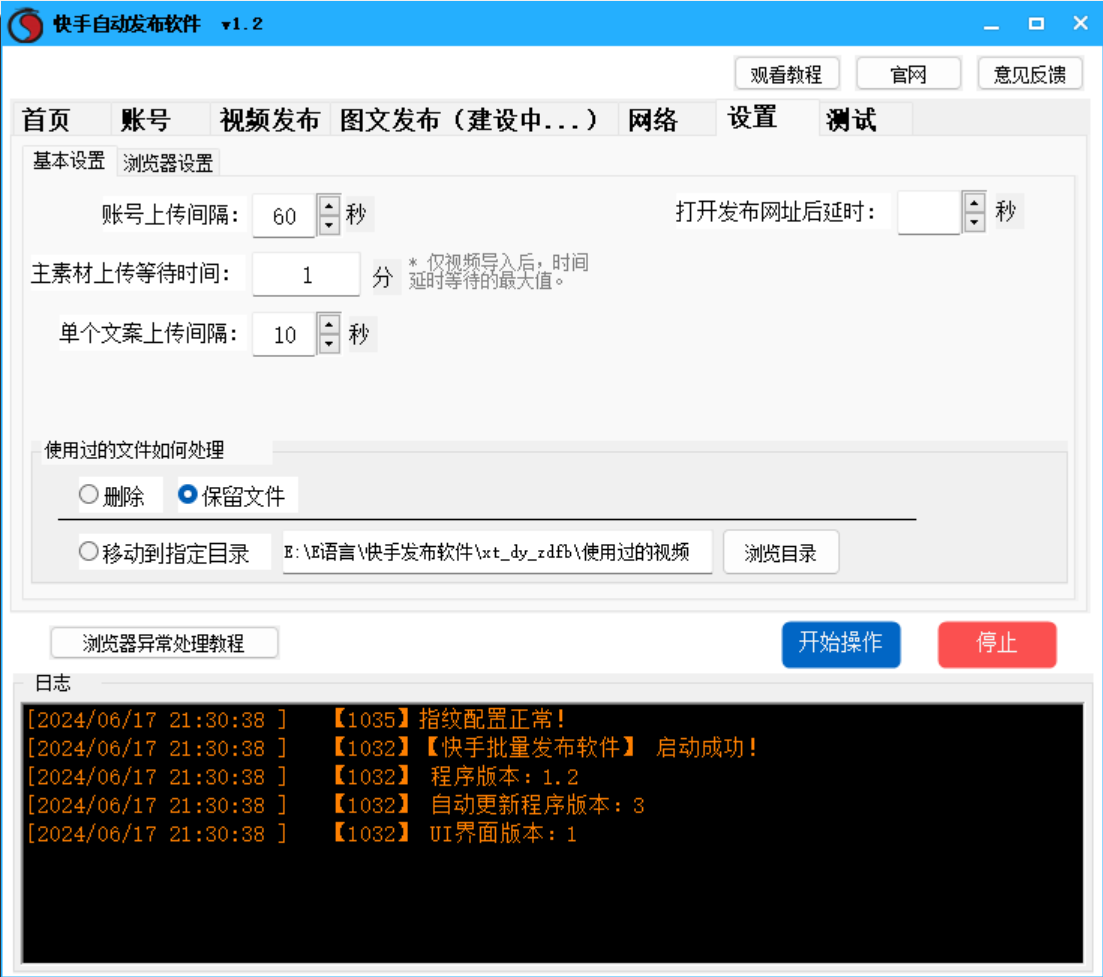Viewport: 1103px width, 977px height.
Task: Open the 浏览器异常处理教程 button
Action: coord(165,643)
